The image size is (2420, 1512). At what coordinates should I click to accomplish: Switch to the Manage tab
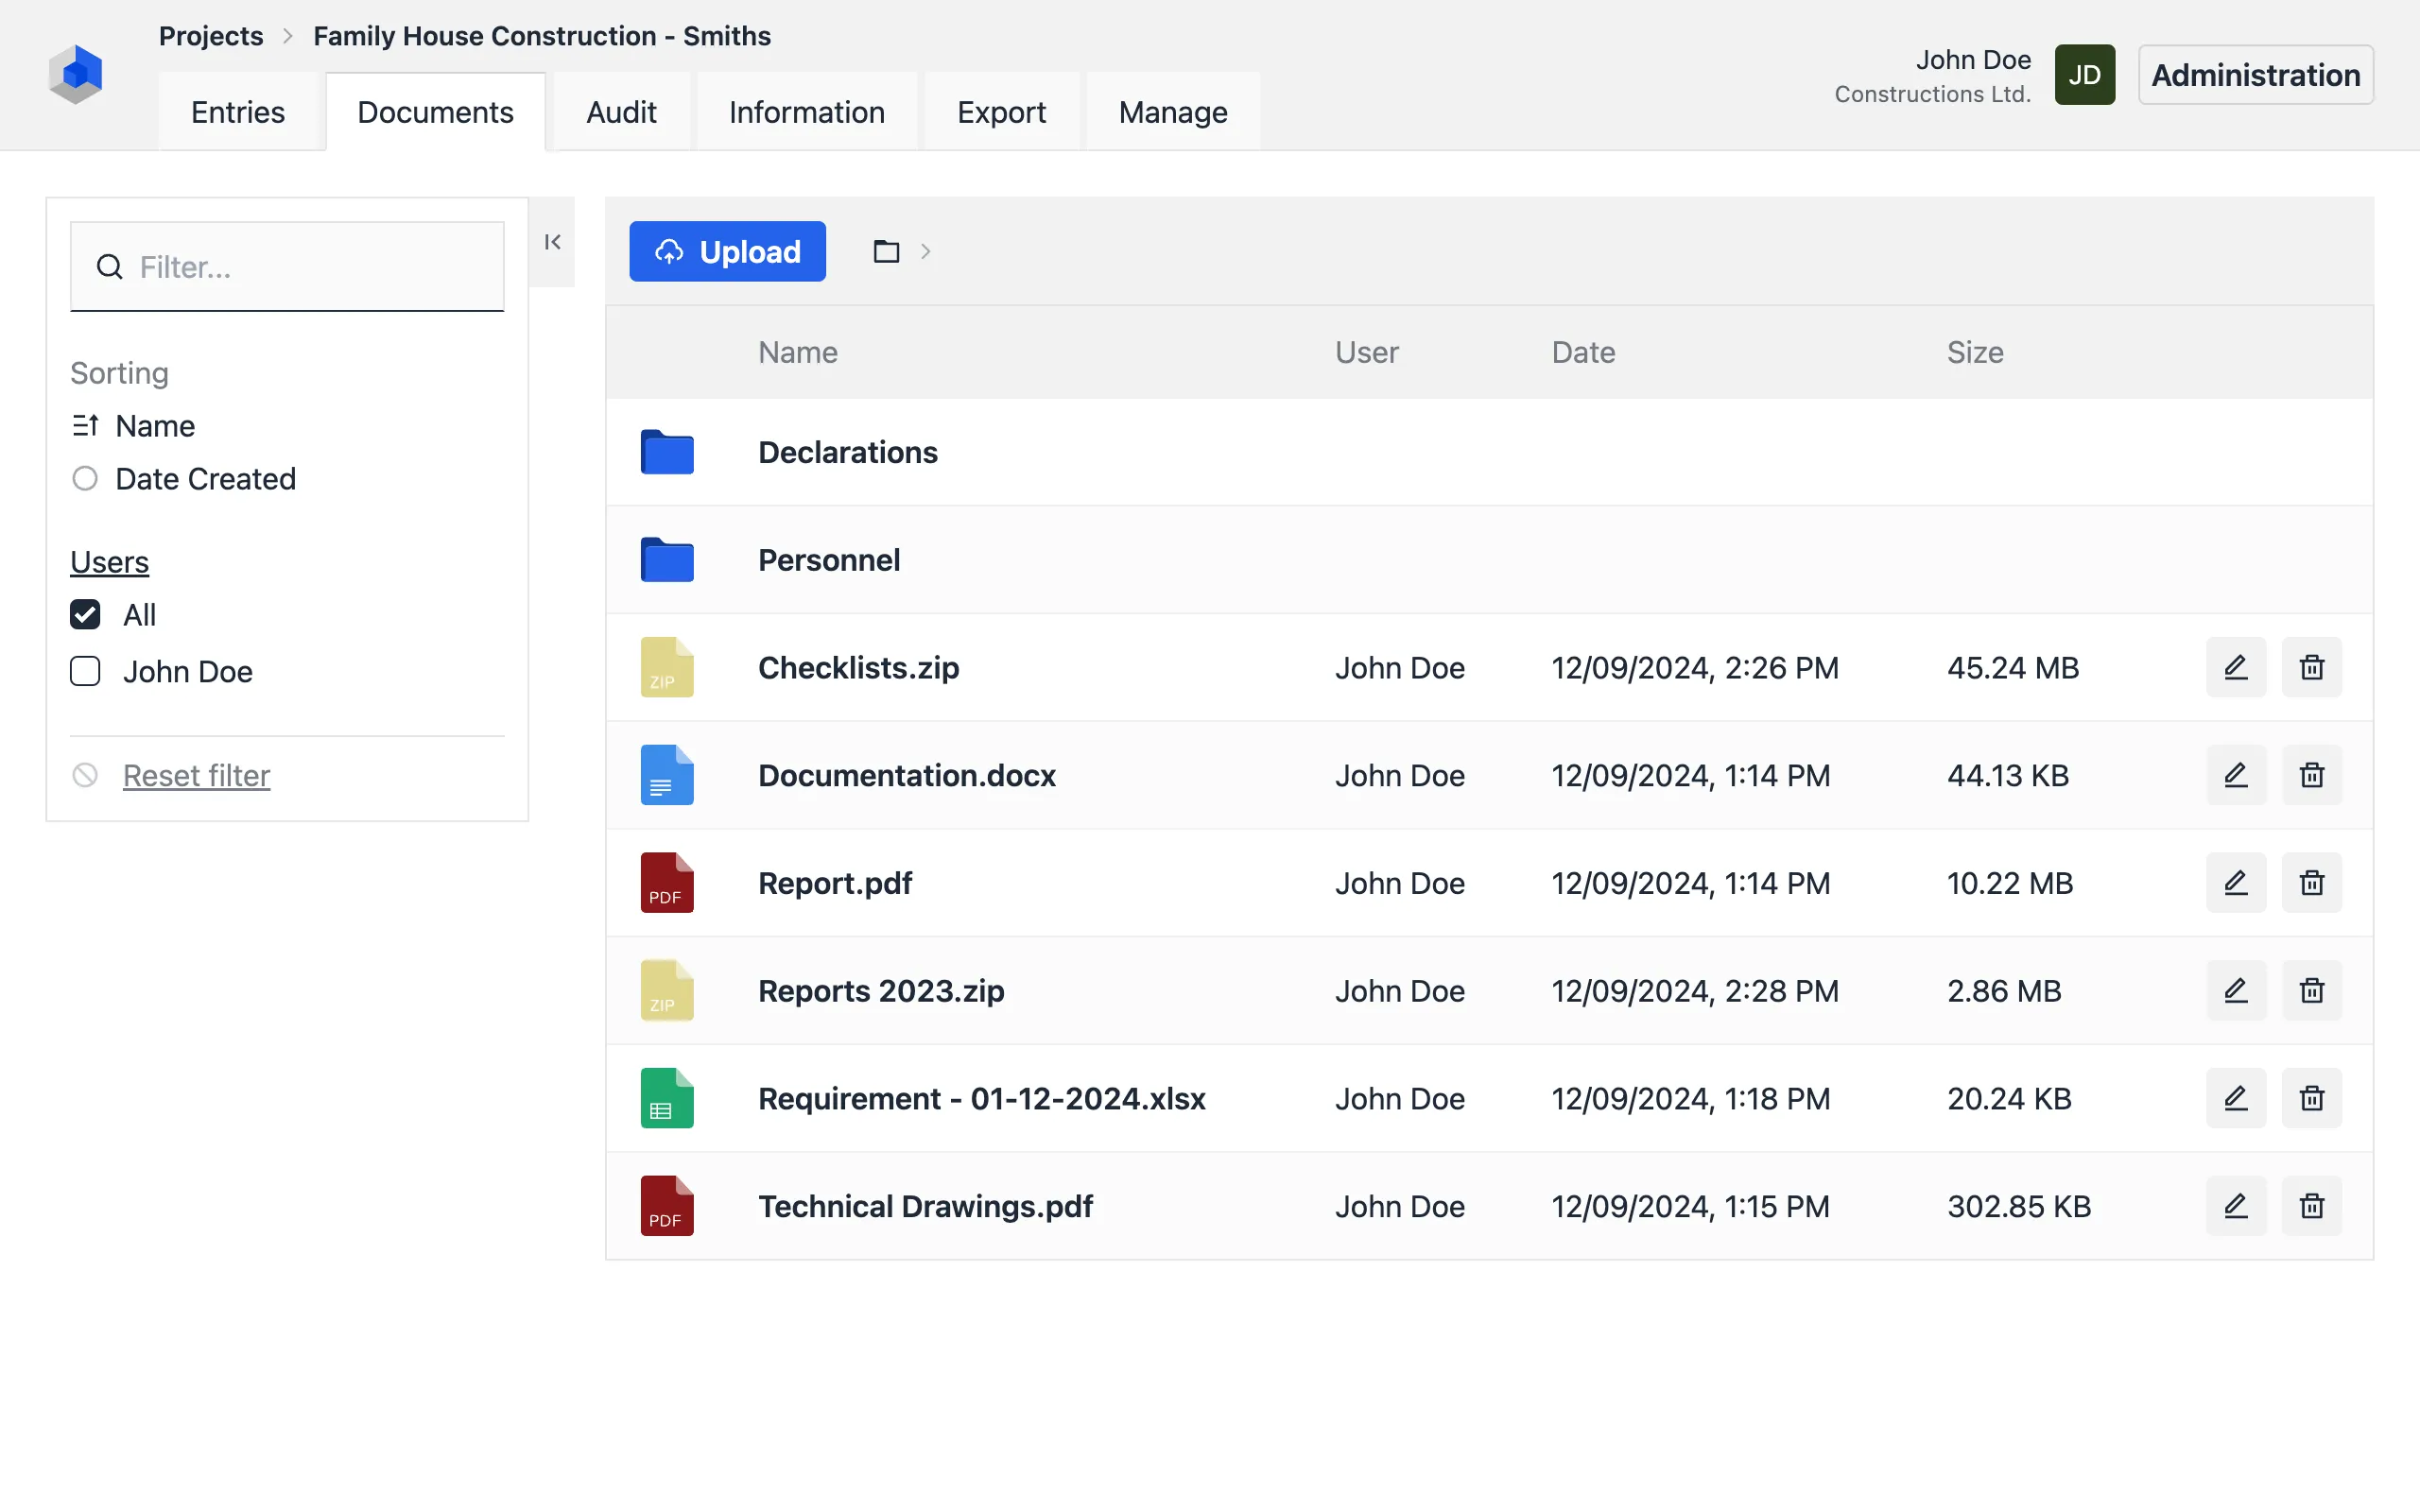pos(1173,112)
